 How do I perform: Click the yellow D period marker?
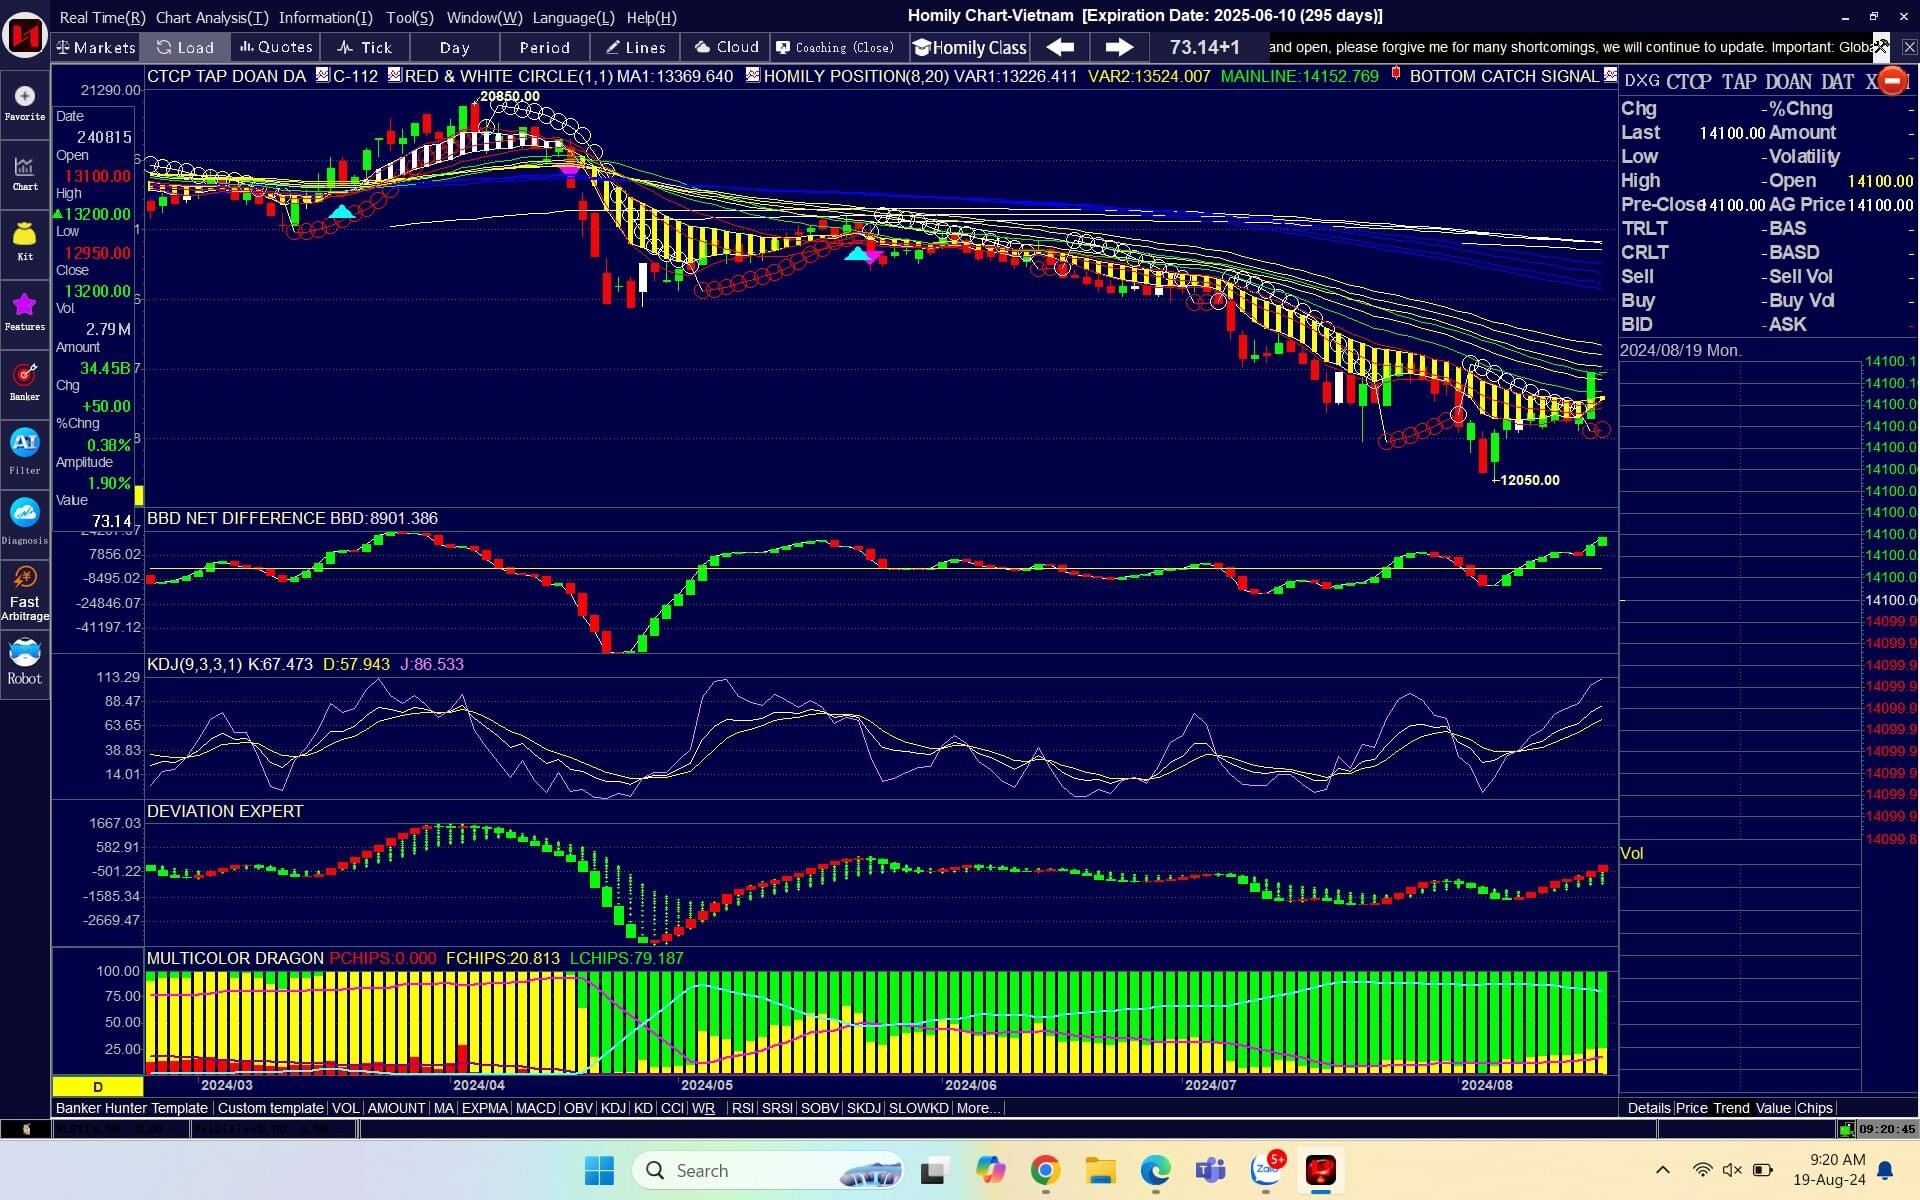97,1086
